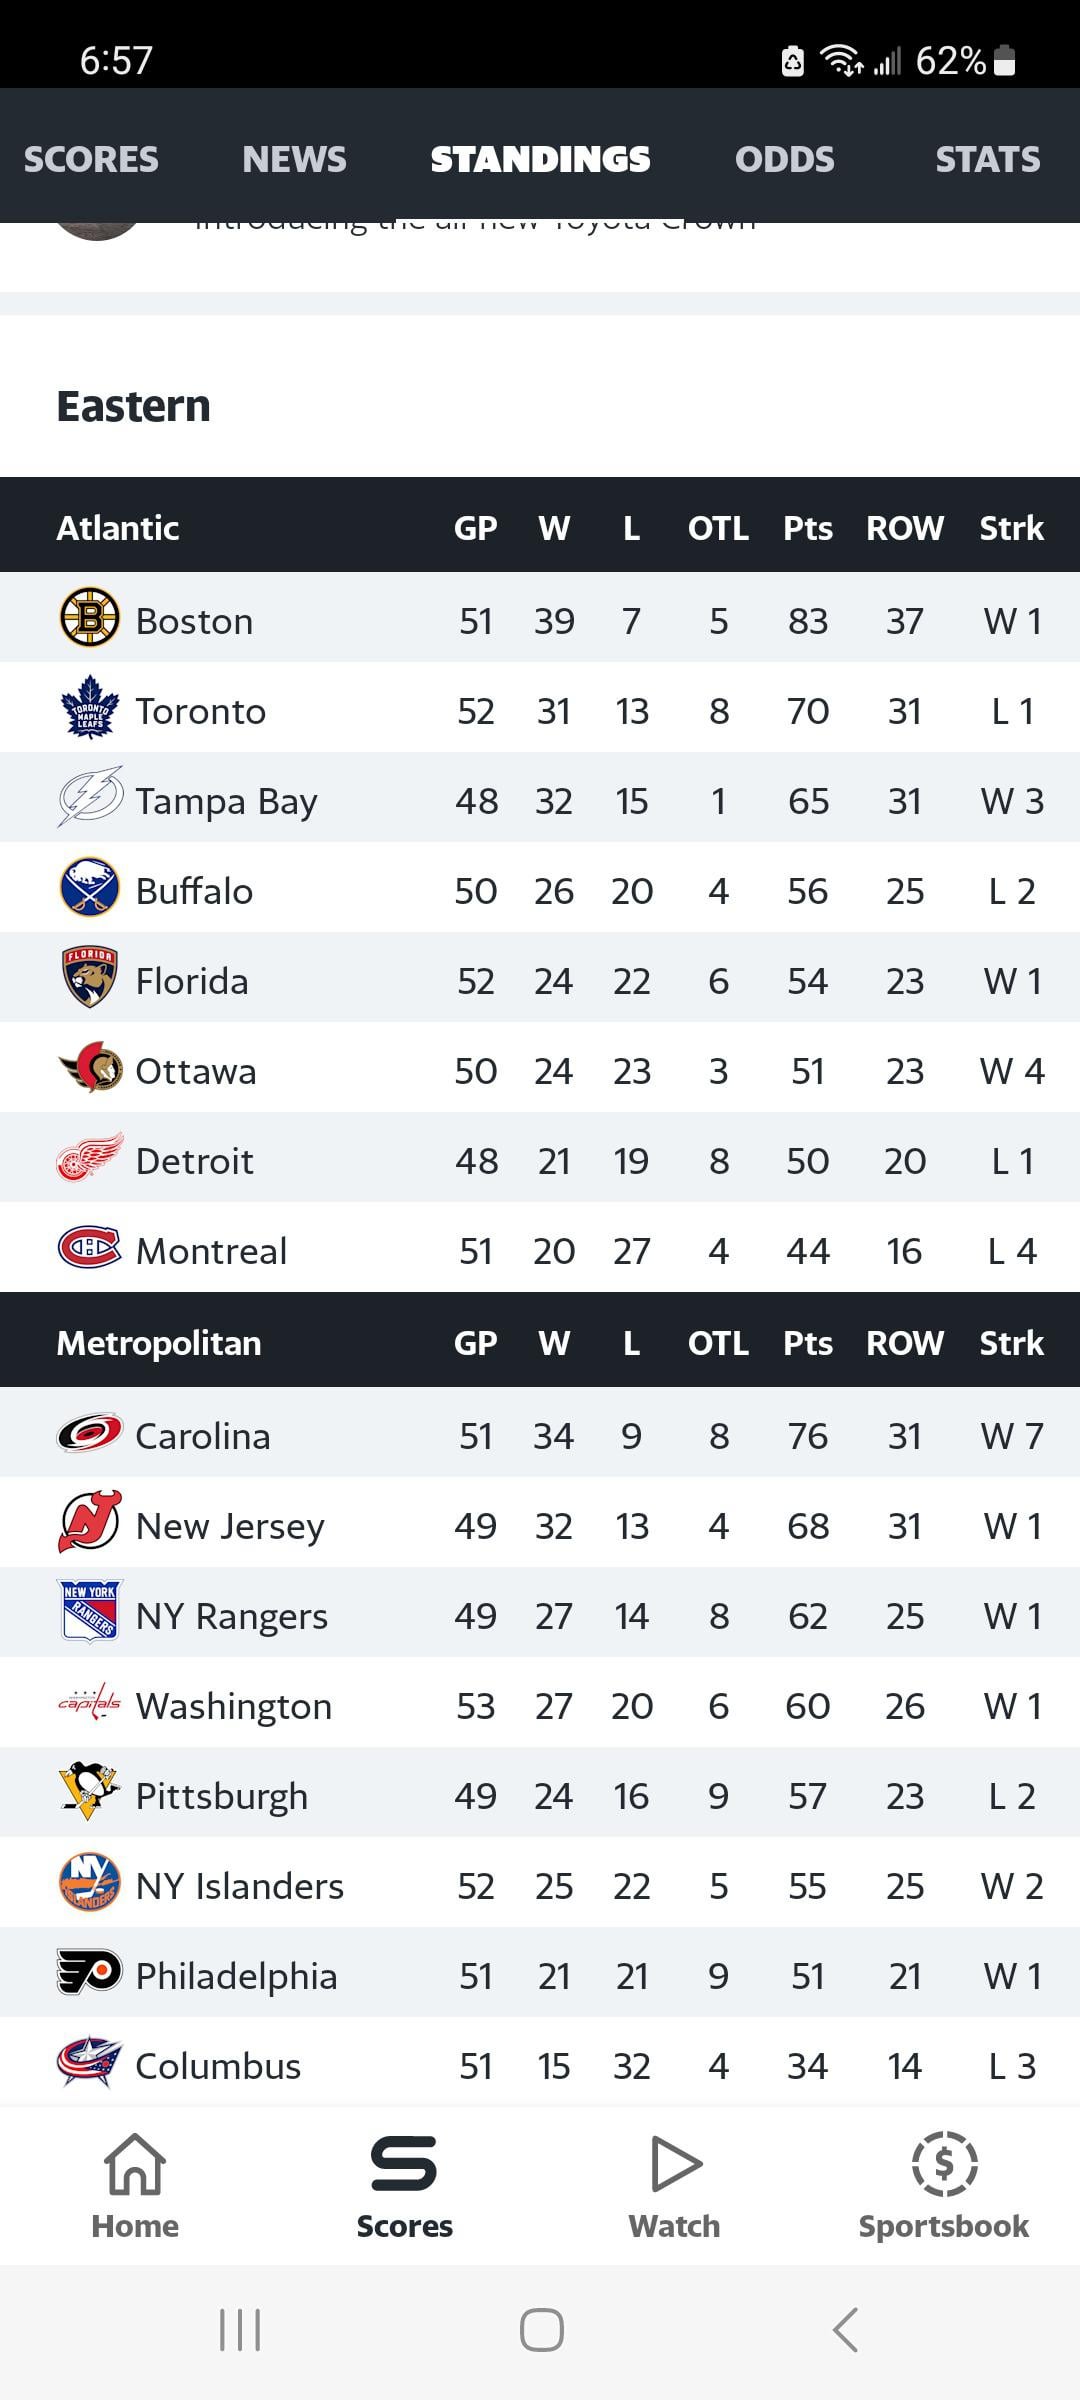Tap the Detroit Red Wings logo

89,1157
